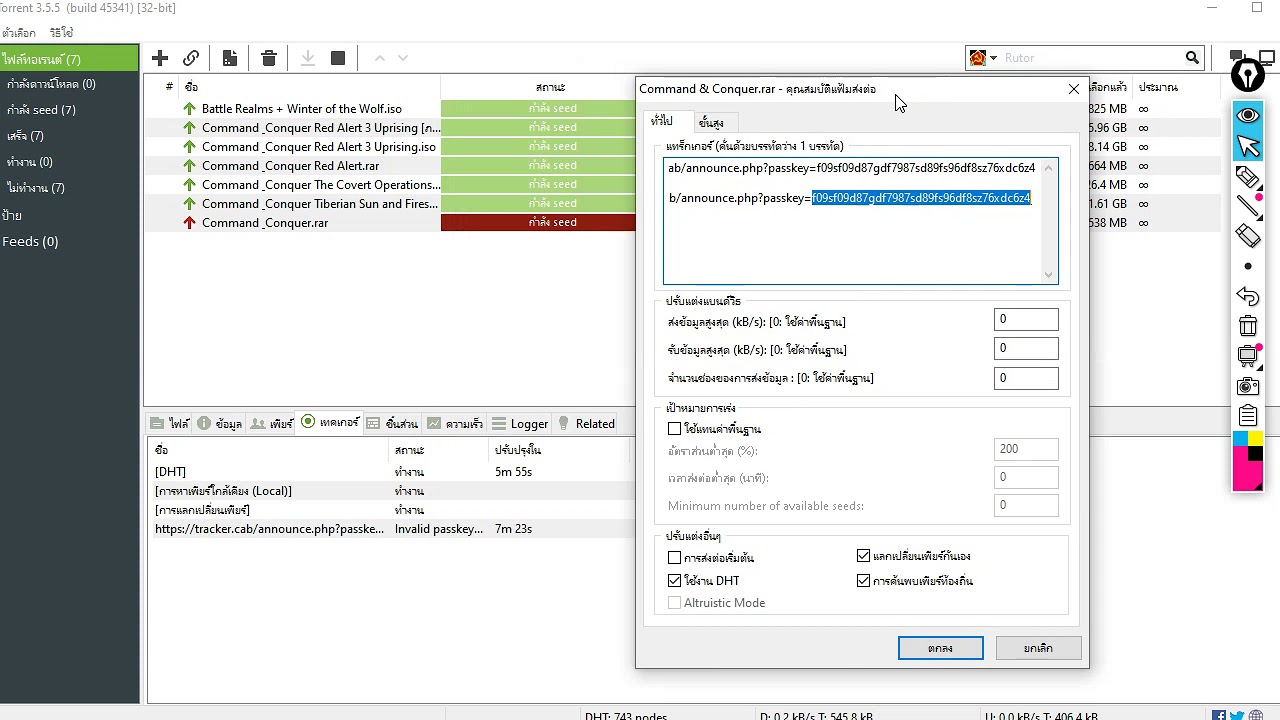
Task: Toggle the use default values checkbox
Action: (x=674, y=429)
